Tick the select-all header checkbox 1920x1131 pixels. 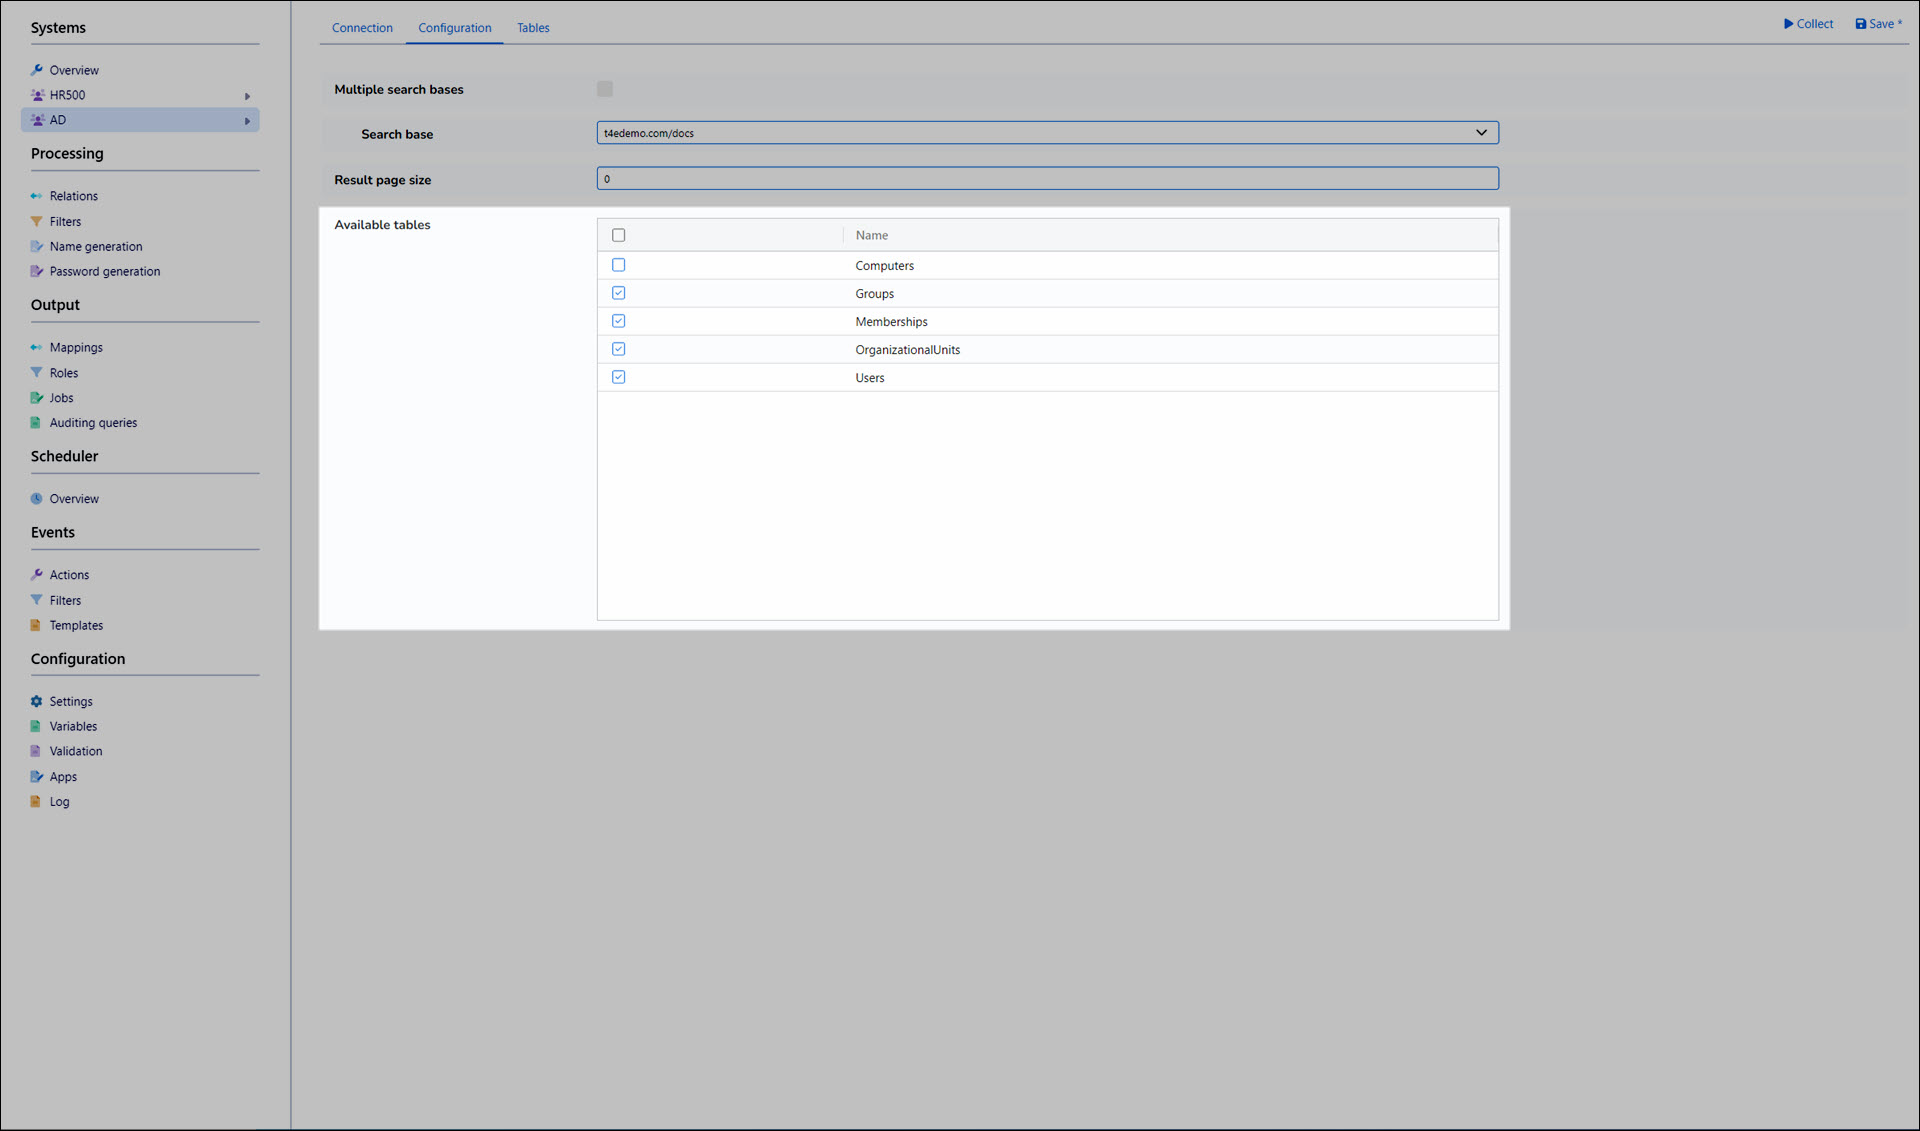tap(618, 235)
